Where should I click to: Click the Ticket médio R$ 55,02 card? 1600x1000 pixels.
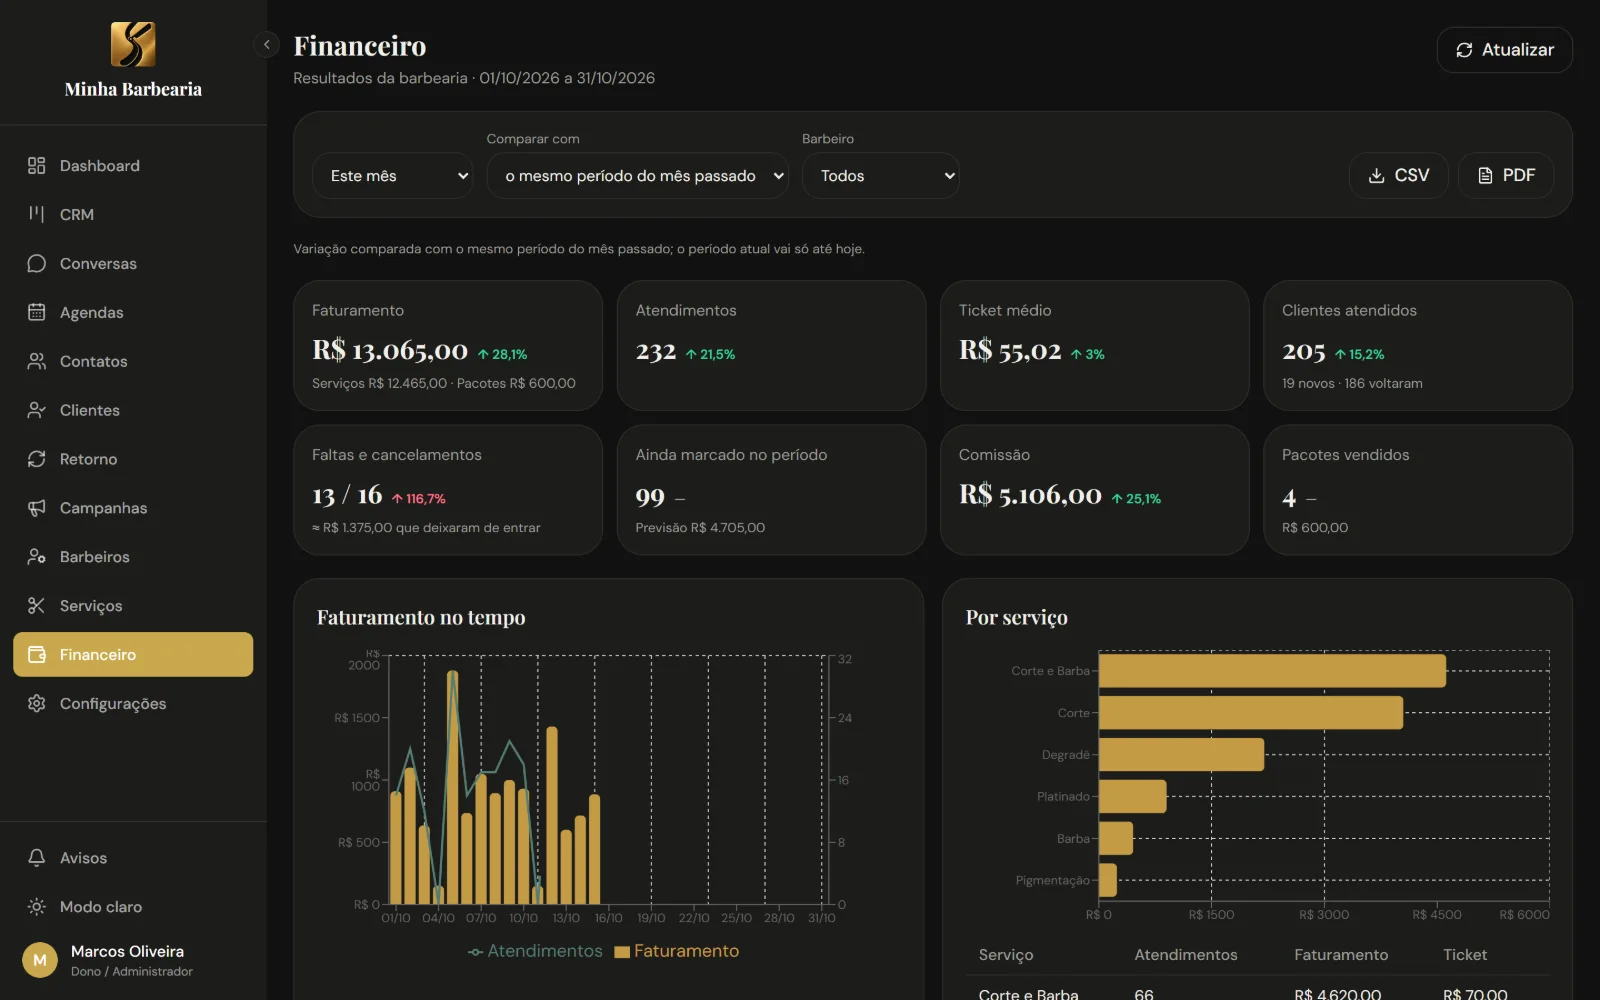coord(1094,345)
